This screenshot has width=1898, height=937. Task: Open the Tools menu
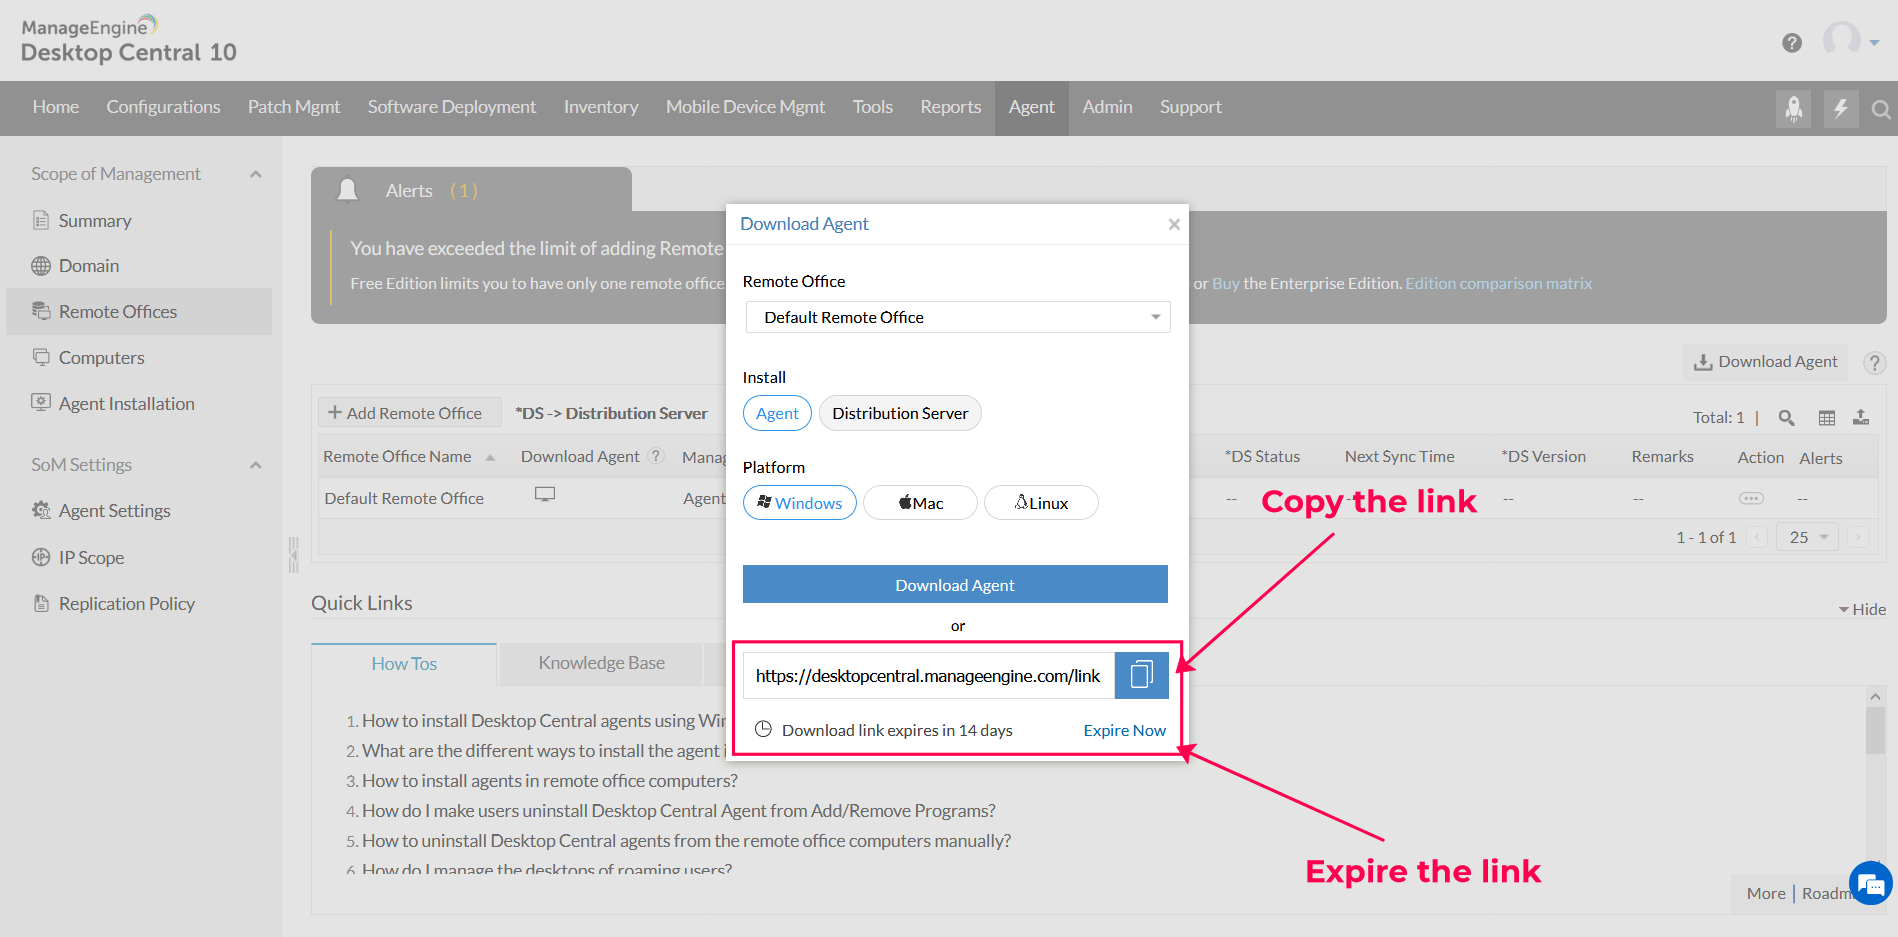point(873,107)
